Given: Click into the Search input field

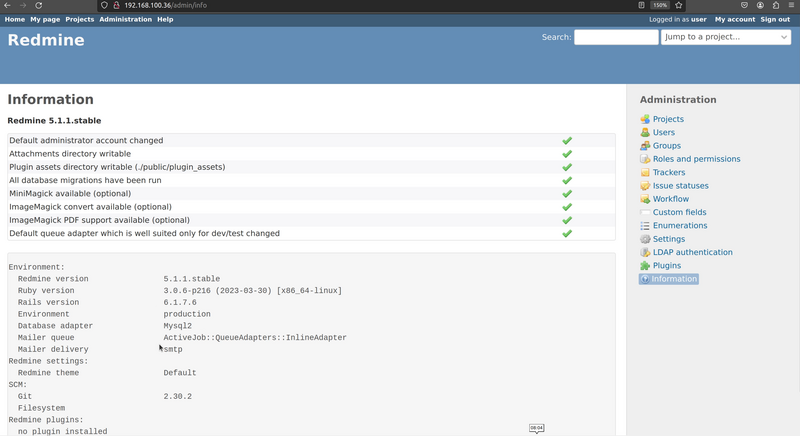Looking at the screenshot, I should coord(616,37).
